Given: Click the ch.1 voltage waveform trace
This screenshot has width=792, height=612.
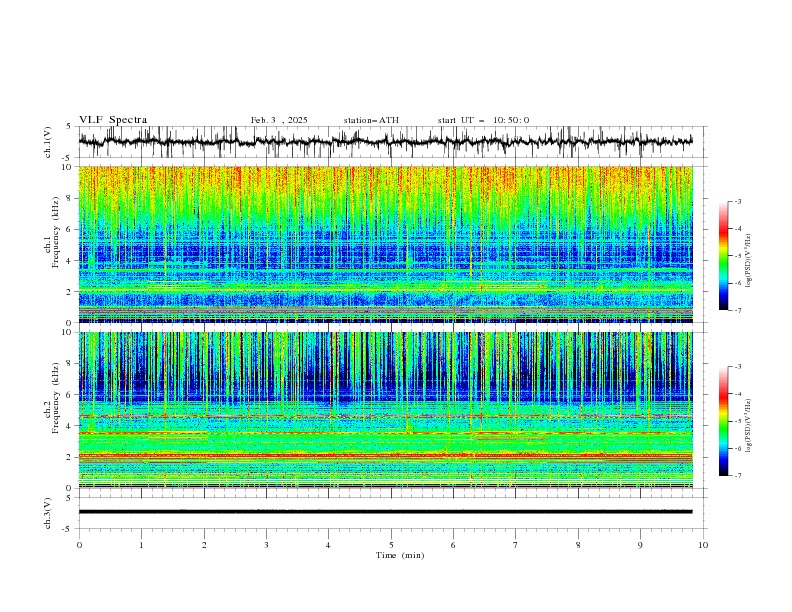Looking at the screenshot, I should [x=385, y=142].
